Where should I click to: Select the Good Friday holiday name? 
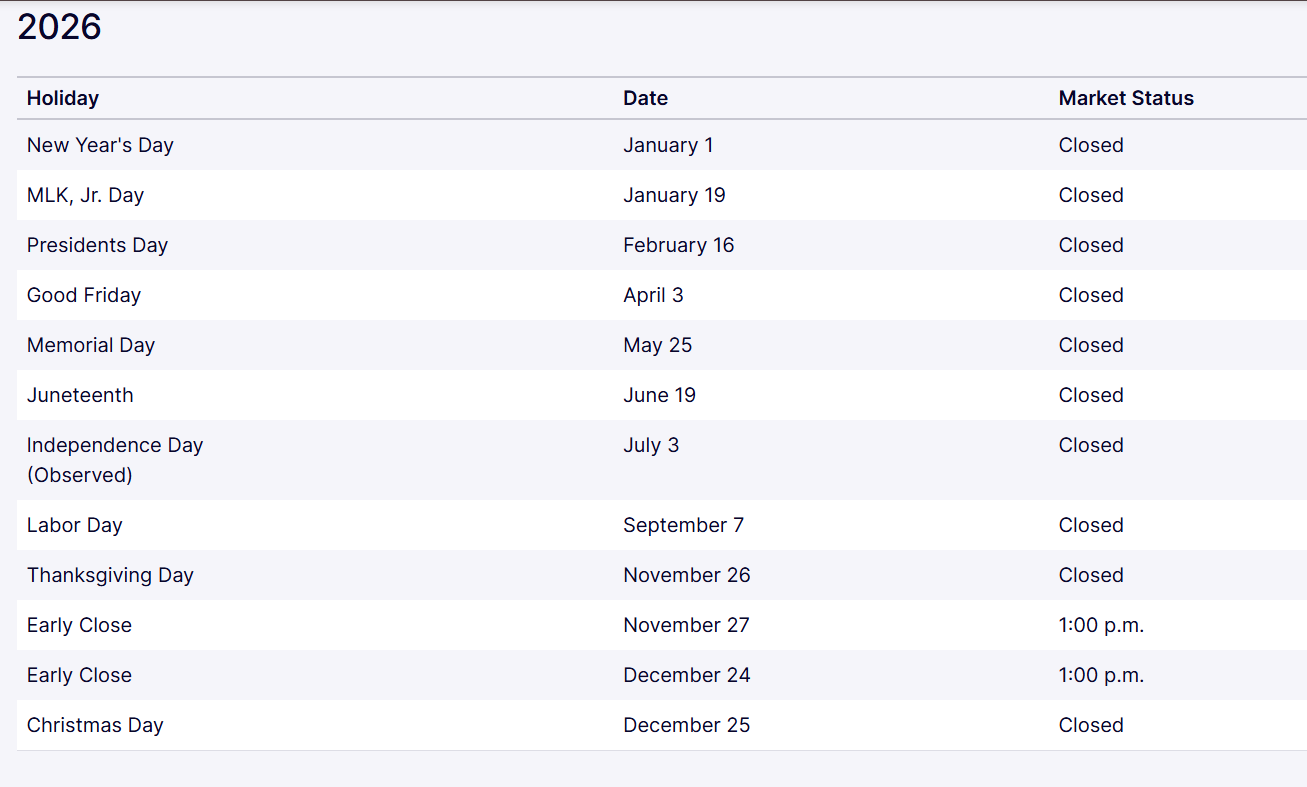[84, 295]
